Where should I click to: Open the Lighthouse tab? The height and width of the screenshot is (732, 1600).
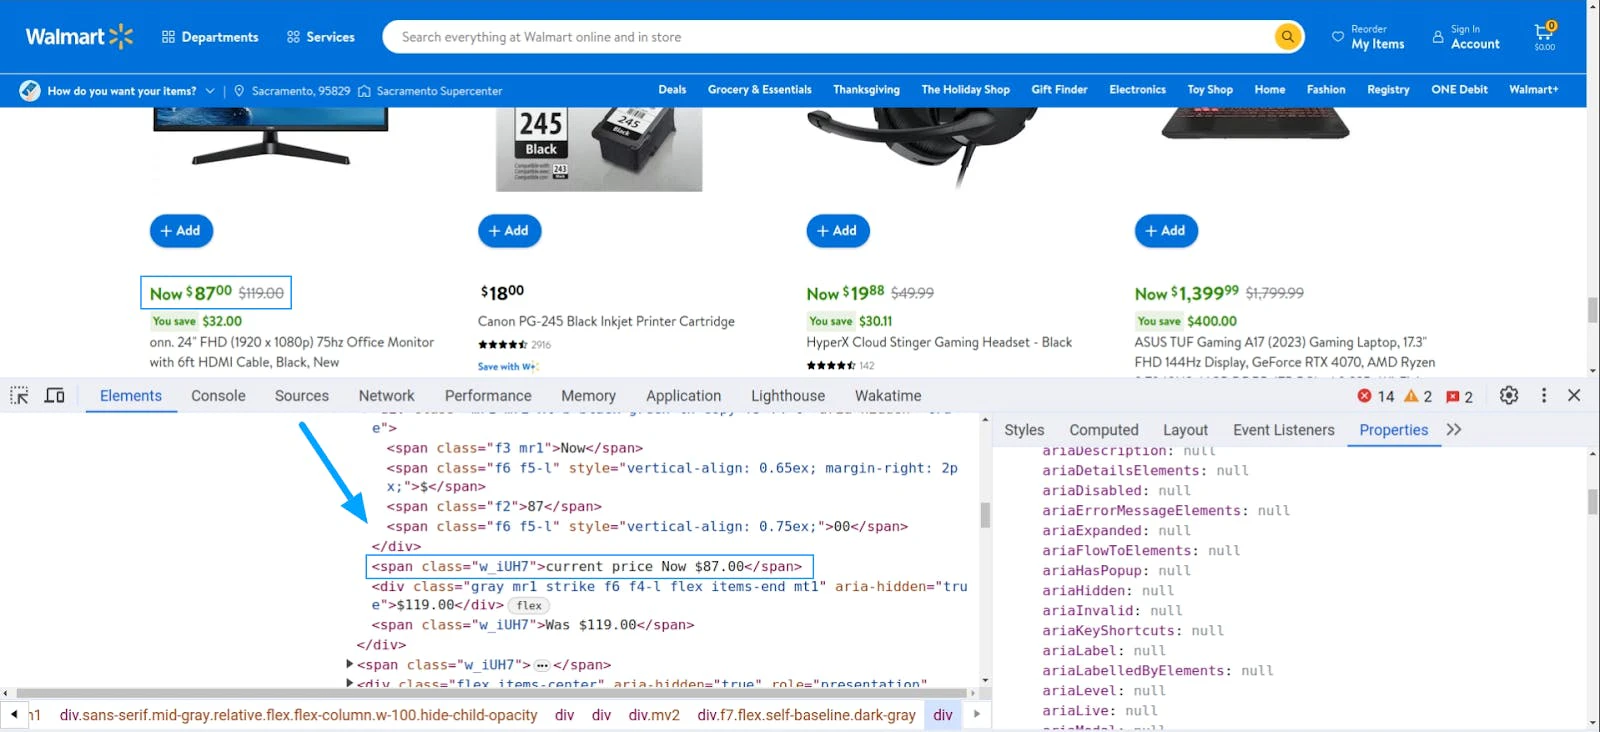pyautogui.click(x=788, y=396)
